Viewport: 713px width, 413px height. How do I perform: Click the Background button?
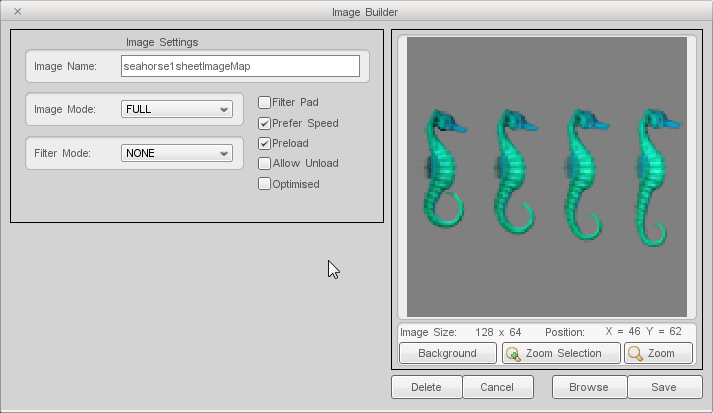[x=447, y=353]
